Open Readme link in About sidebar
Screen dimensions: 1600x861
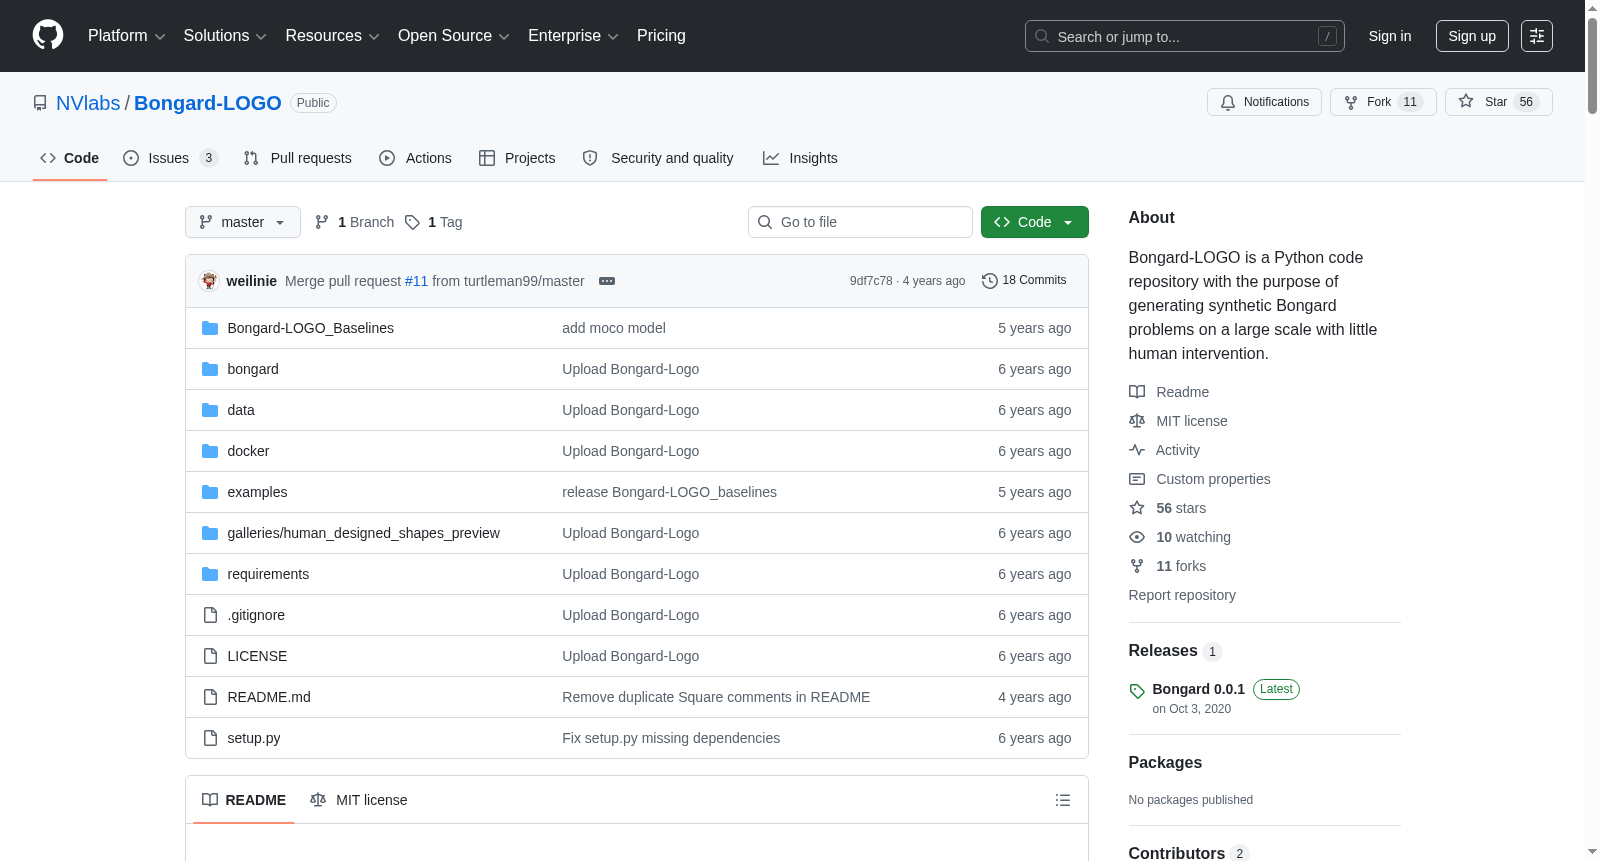pyautogui.click(x=1169, y=392)
